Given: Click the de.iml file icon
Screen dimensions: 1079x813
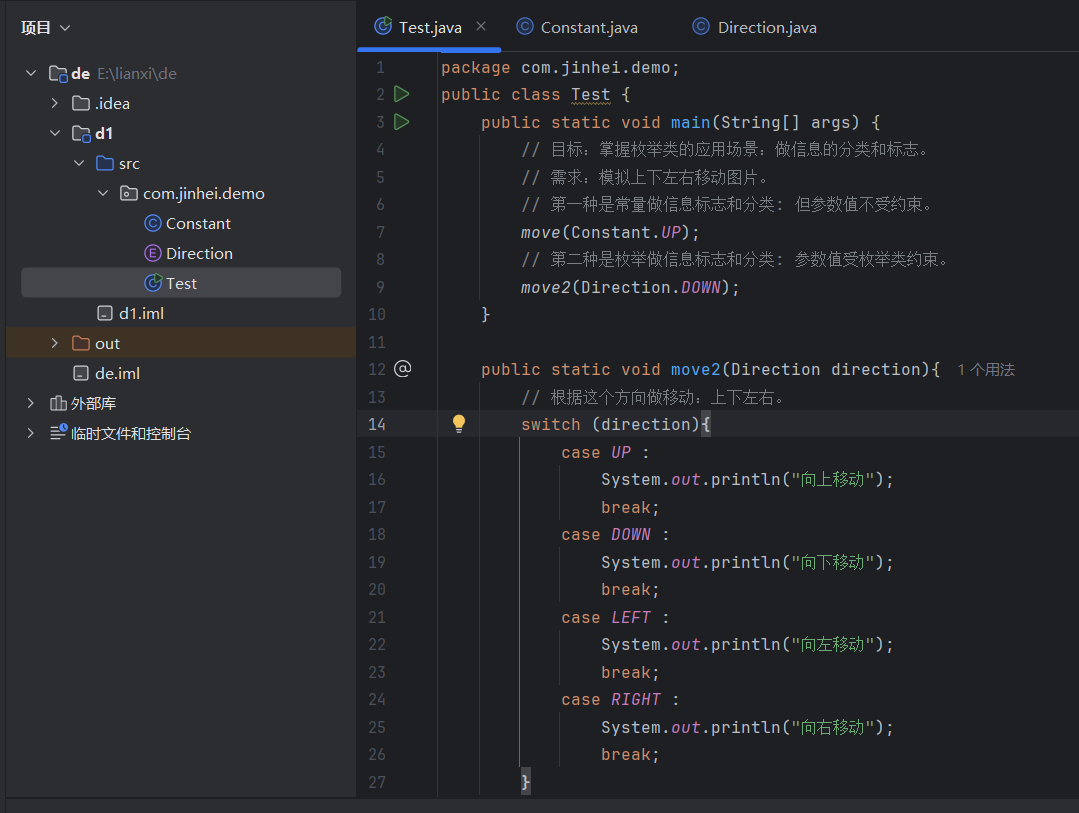Looking at the screenshot, I should pyautogui.click(x=81, y=373).
